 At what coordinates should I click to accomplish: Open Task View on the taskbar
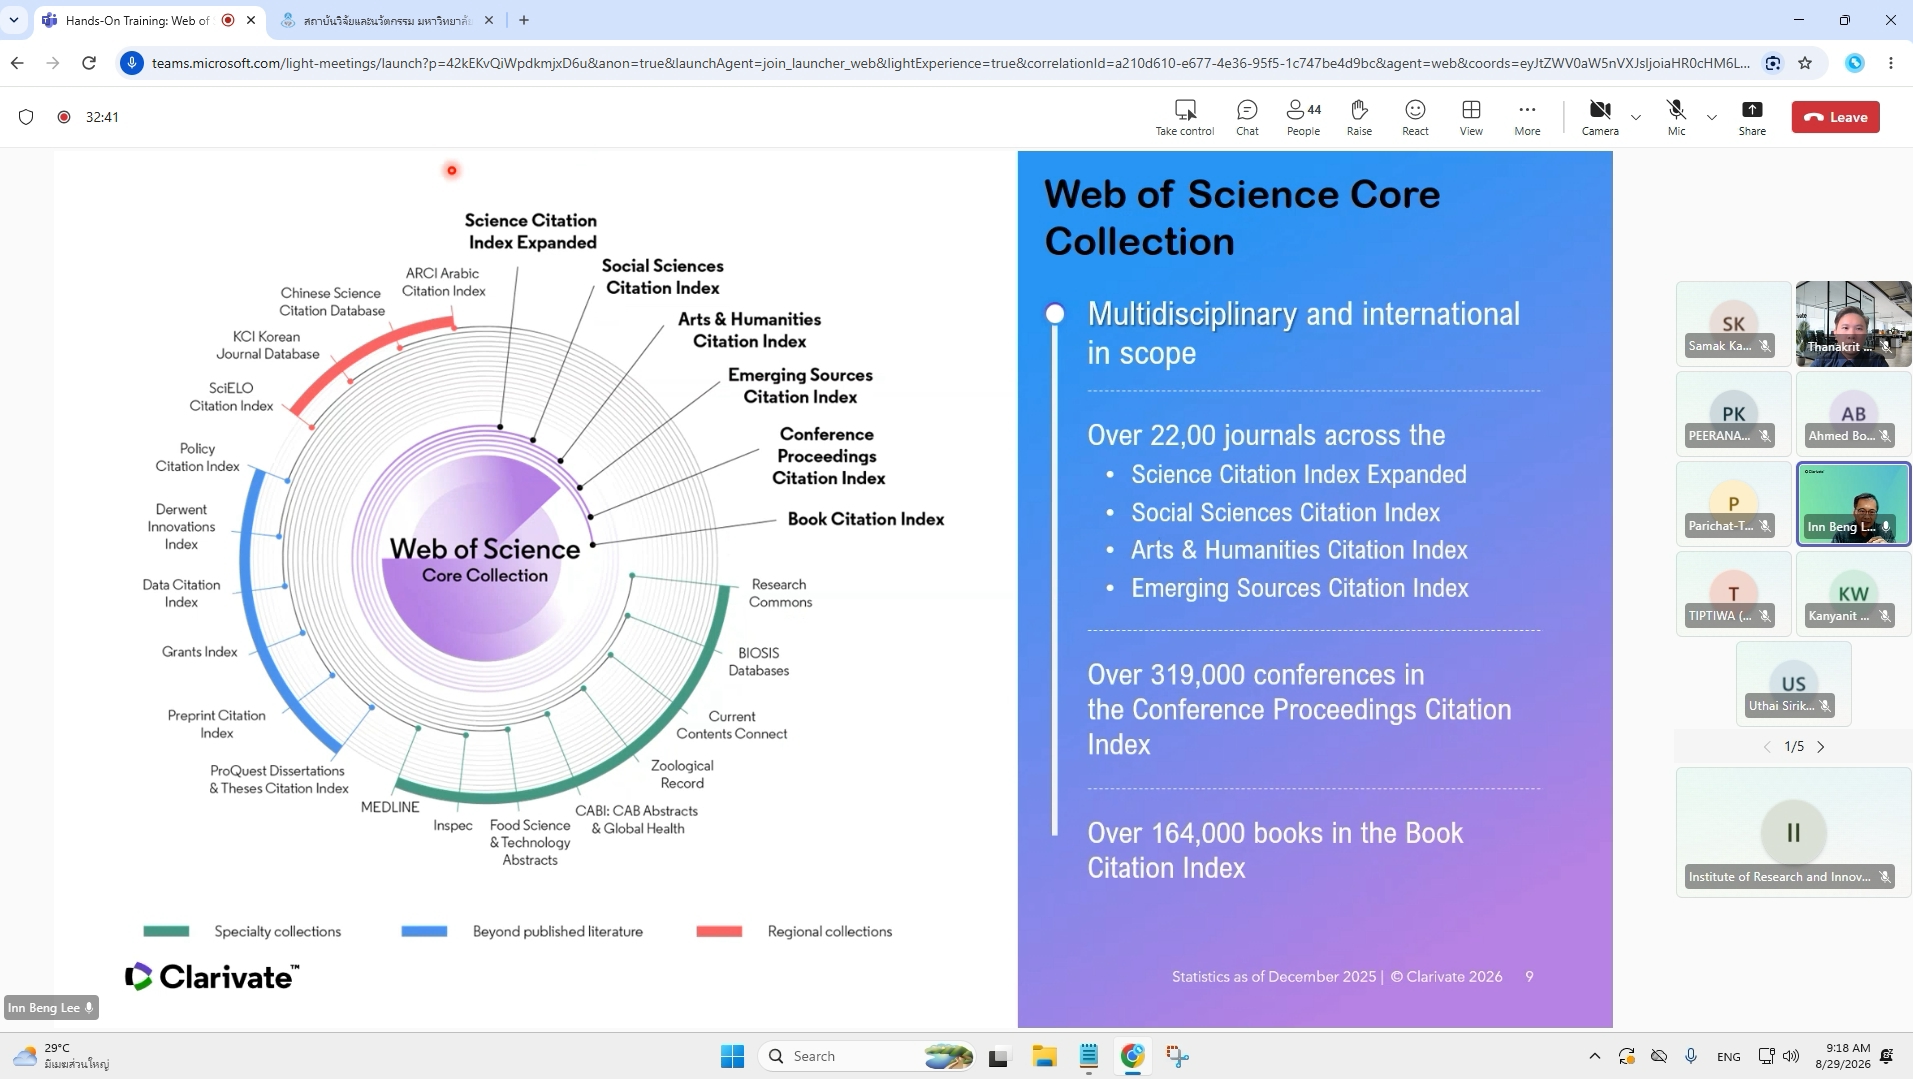click(x=999, y=1056)
